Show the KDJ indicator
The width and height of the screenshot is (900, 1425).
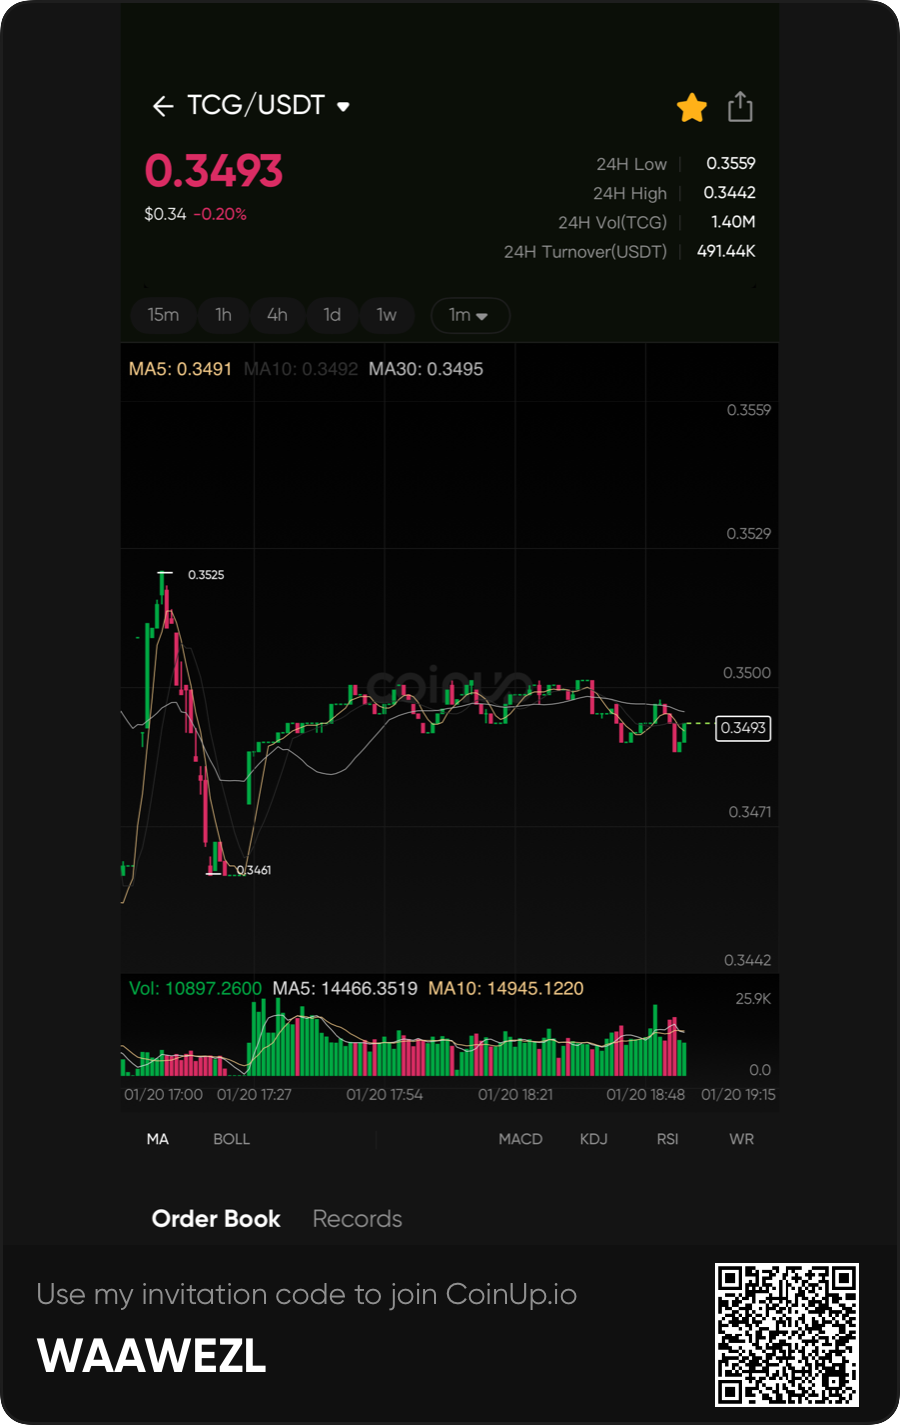[594, 1139]
